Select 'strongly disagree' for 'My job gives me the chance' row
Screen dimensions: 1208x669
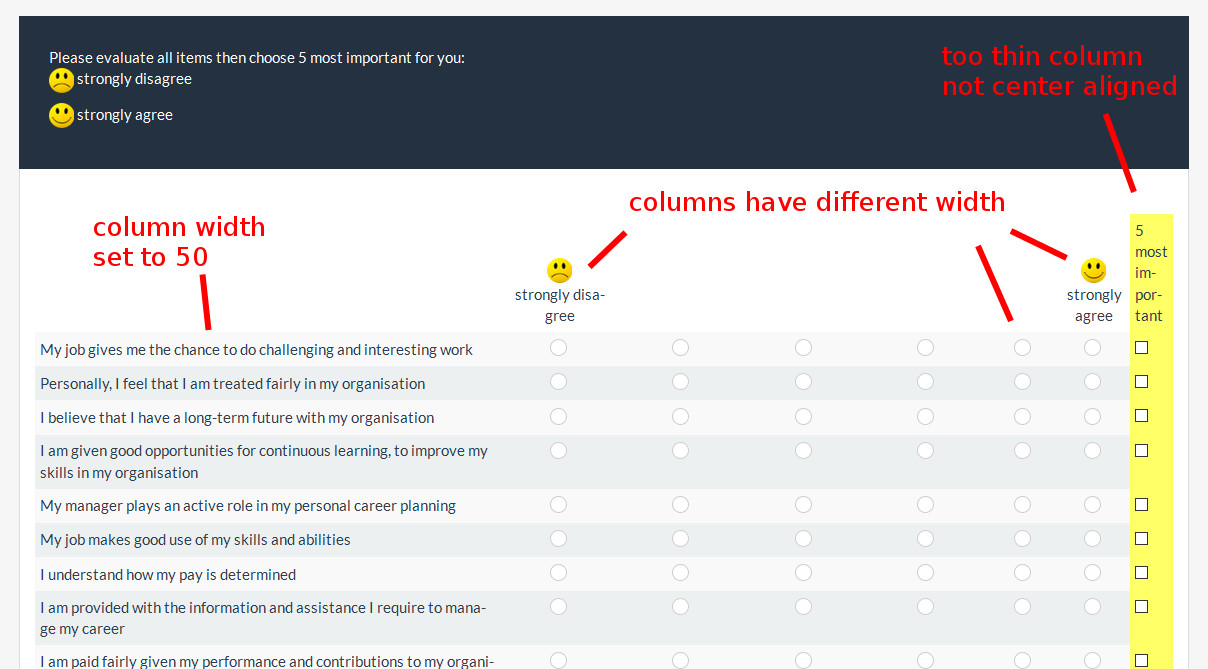click(558, 348)
